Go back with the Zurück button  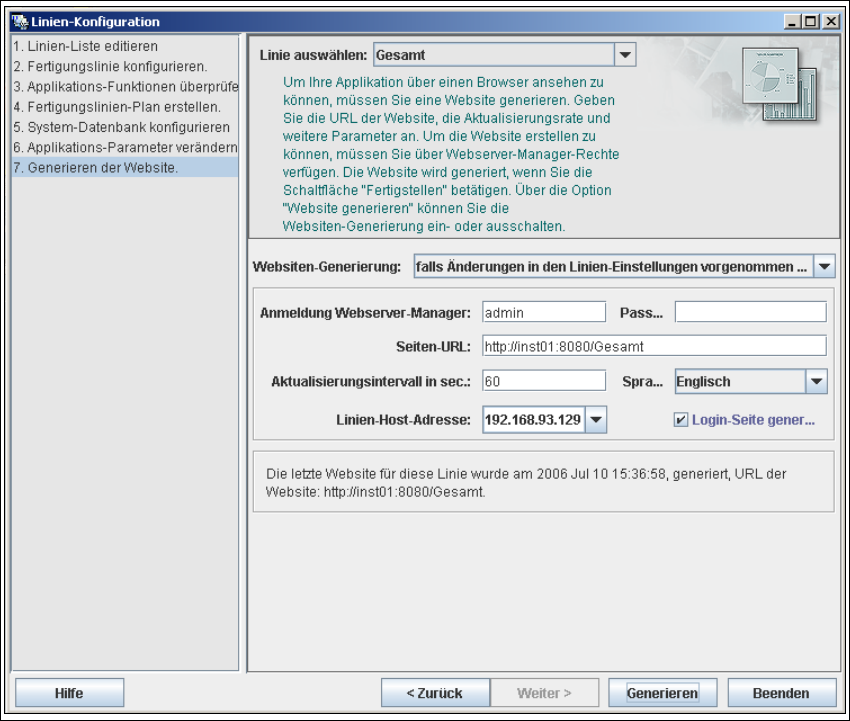435,693
